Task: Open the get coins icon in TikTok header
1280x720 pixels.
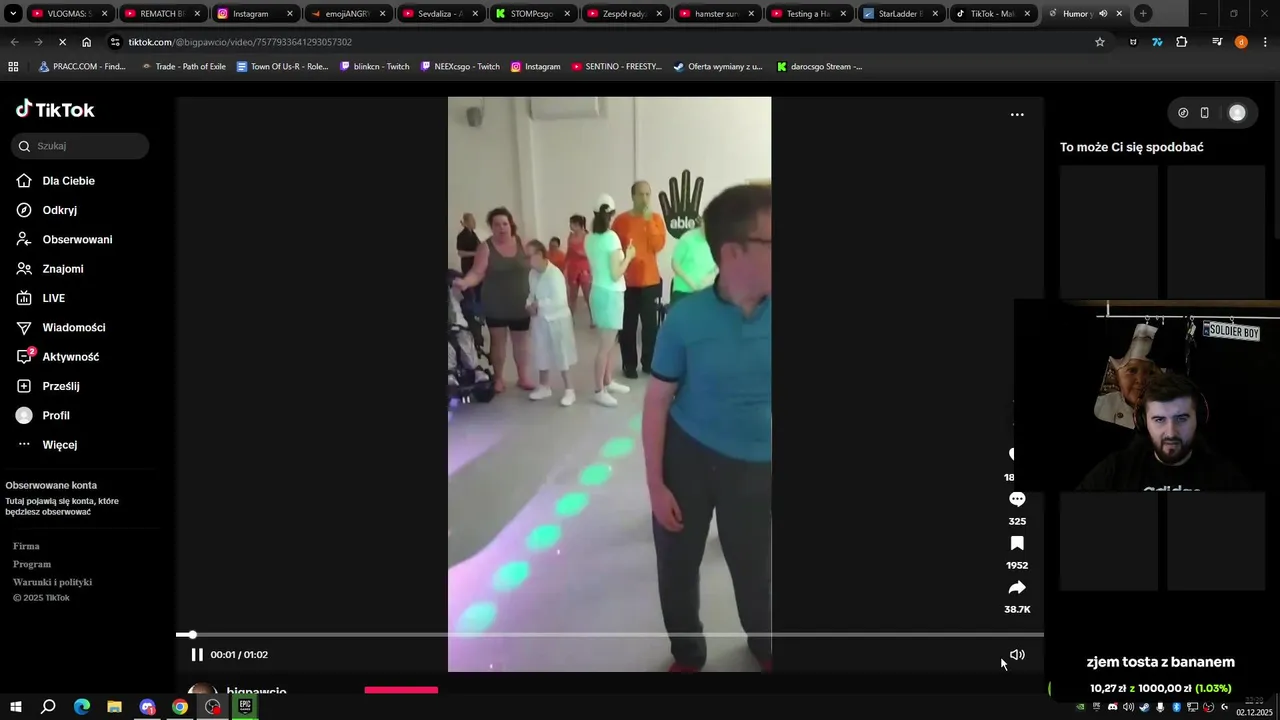Action: (x=1183, y=113)
